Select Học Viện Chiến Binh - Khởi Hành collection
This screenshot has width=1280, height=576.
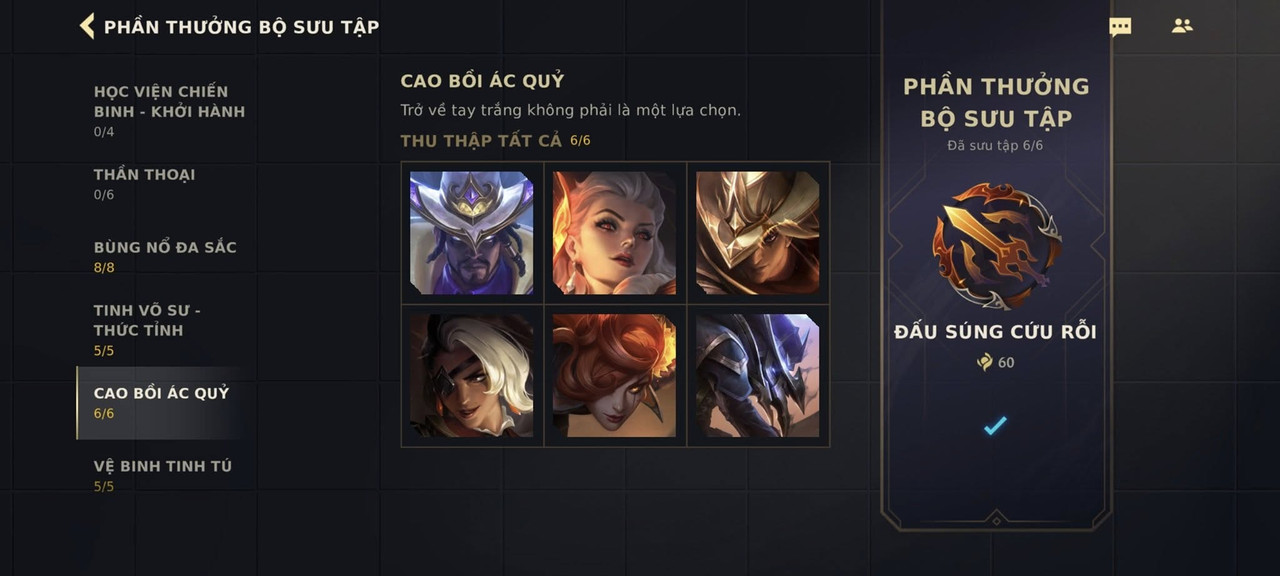point(169,111)
